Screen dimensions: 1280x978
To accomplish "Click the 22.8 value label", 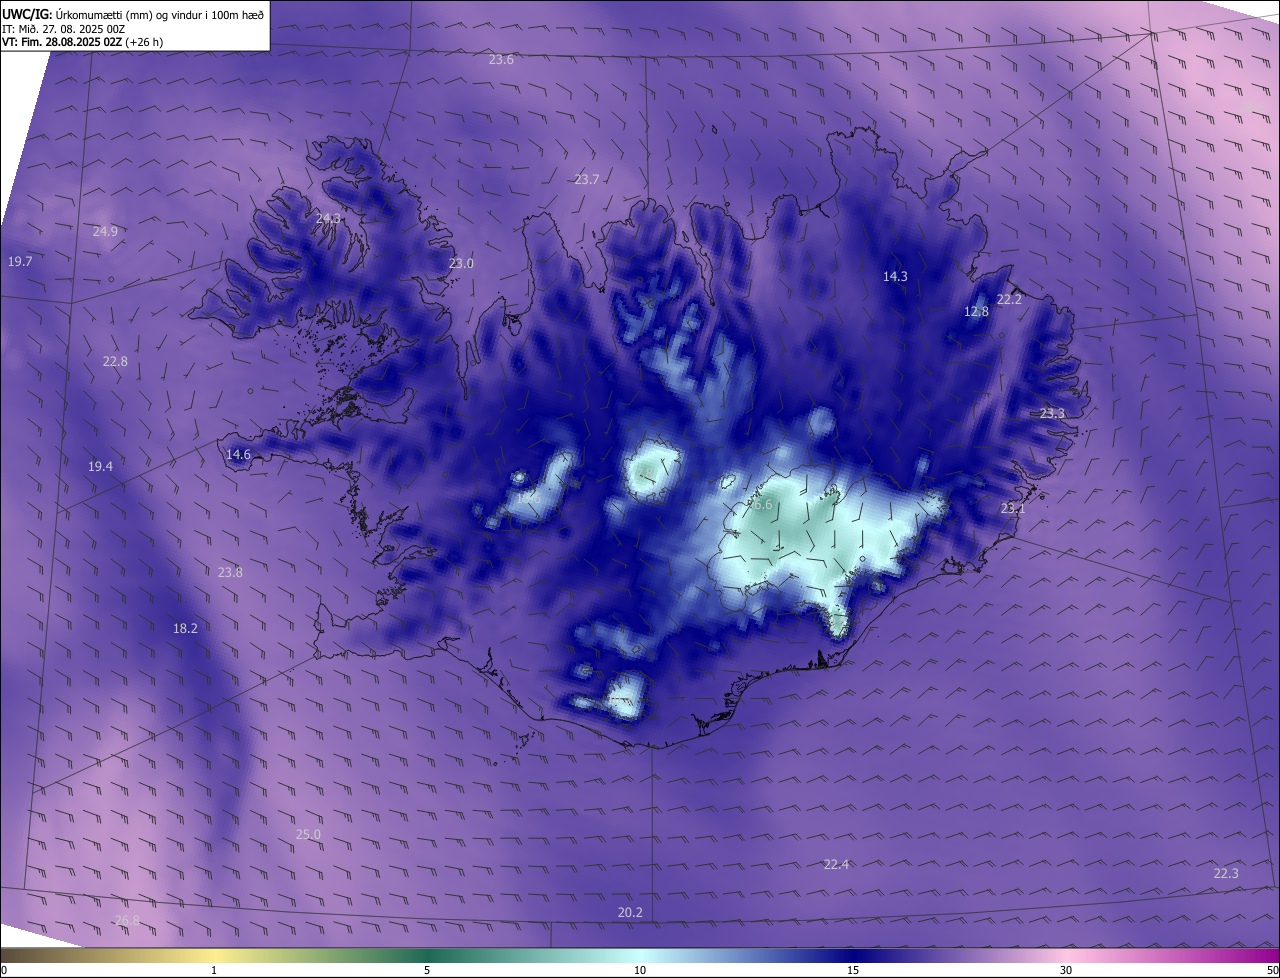I will tap(115, 362).
